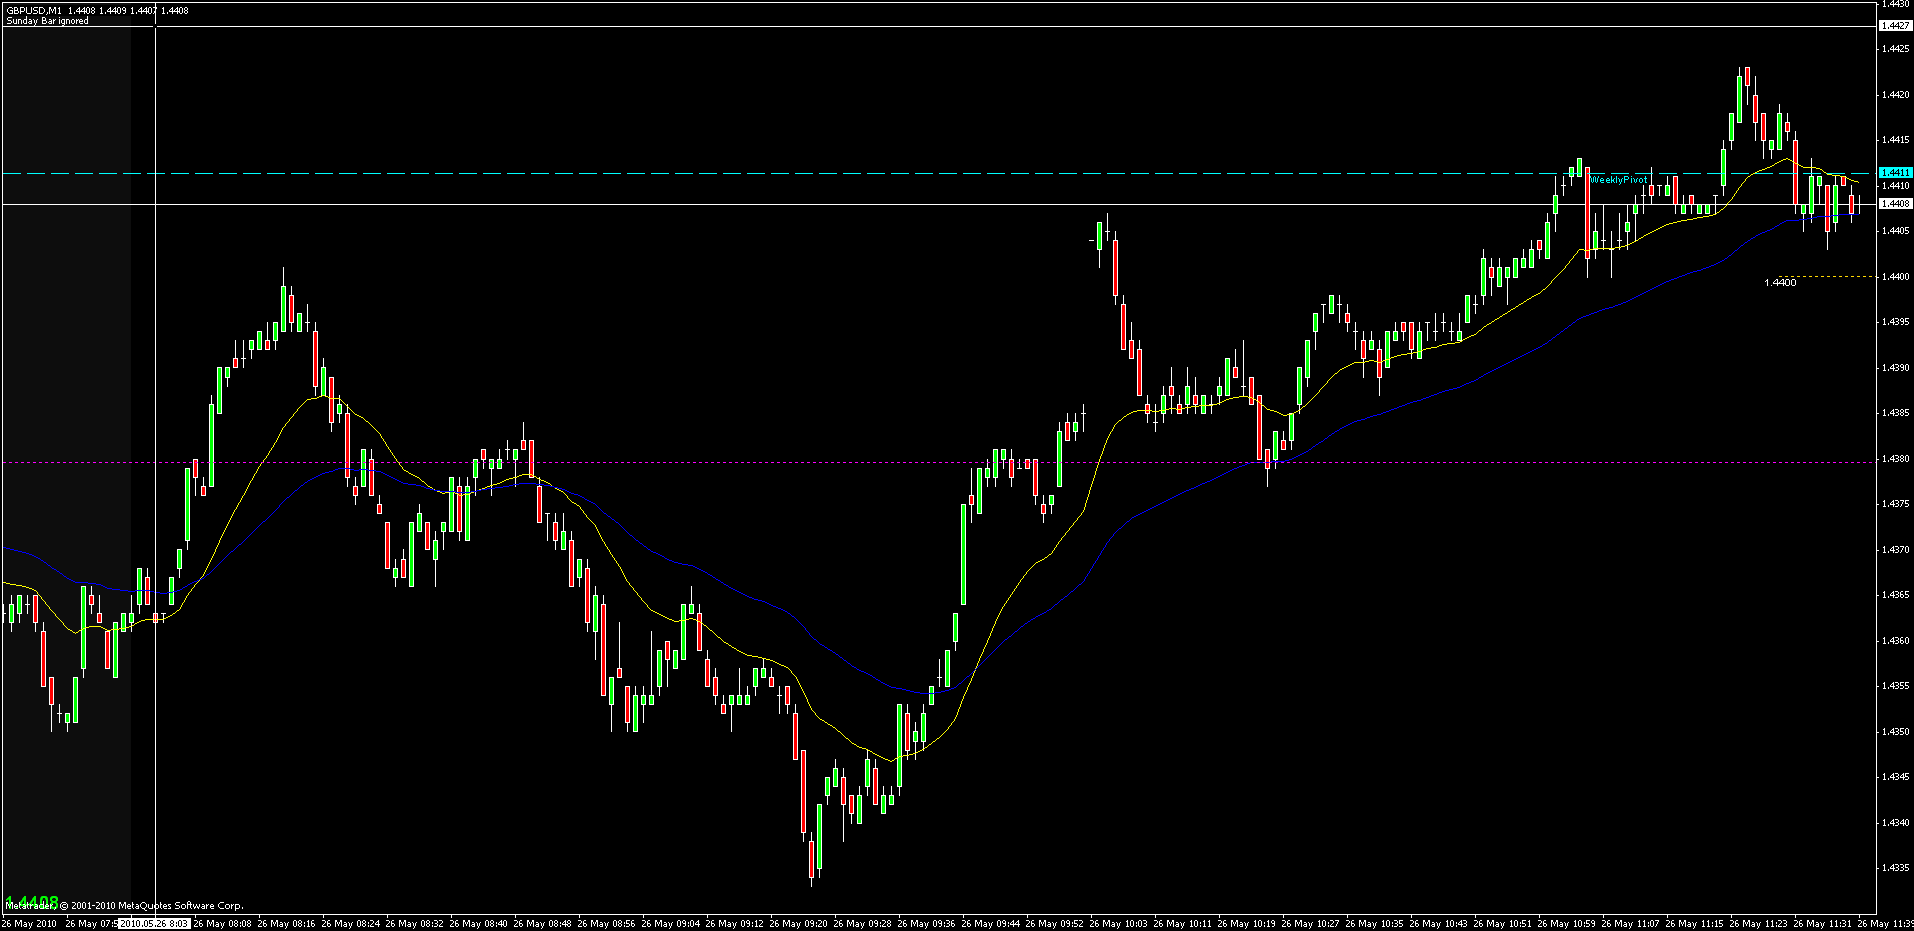Click the highlighted 2010.05.26 8:03 crosshair time label
The width and height of the screenshot is (1914, 931).
tap(154, 924)
